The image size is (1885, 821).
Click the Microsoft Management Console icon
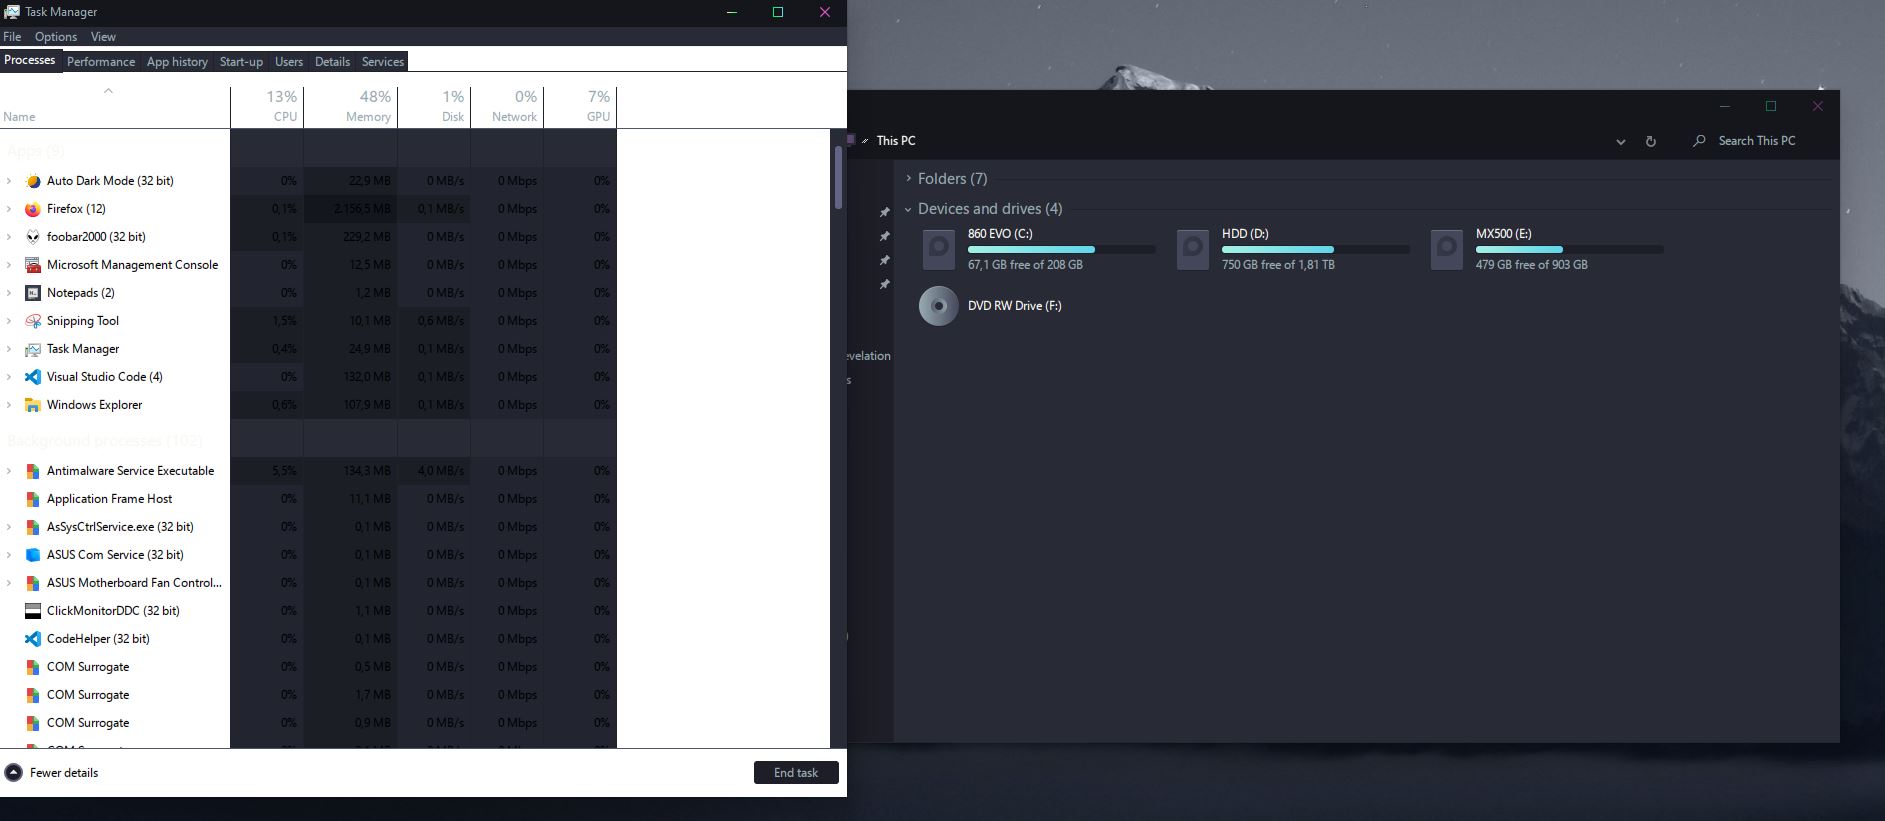32,265
